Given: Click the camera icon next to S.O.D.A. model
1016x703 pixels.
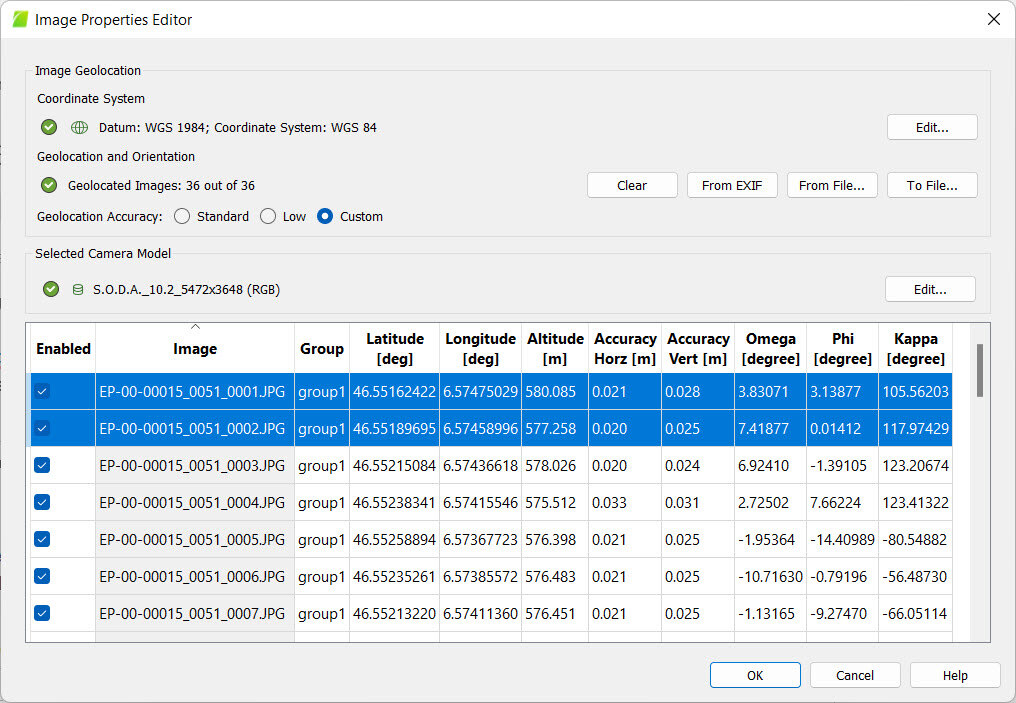Looking at the screenshot, I should [78, 289].
